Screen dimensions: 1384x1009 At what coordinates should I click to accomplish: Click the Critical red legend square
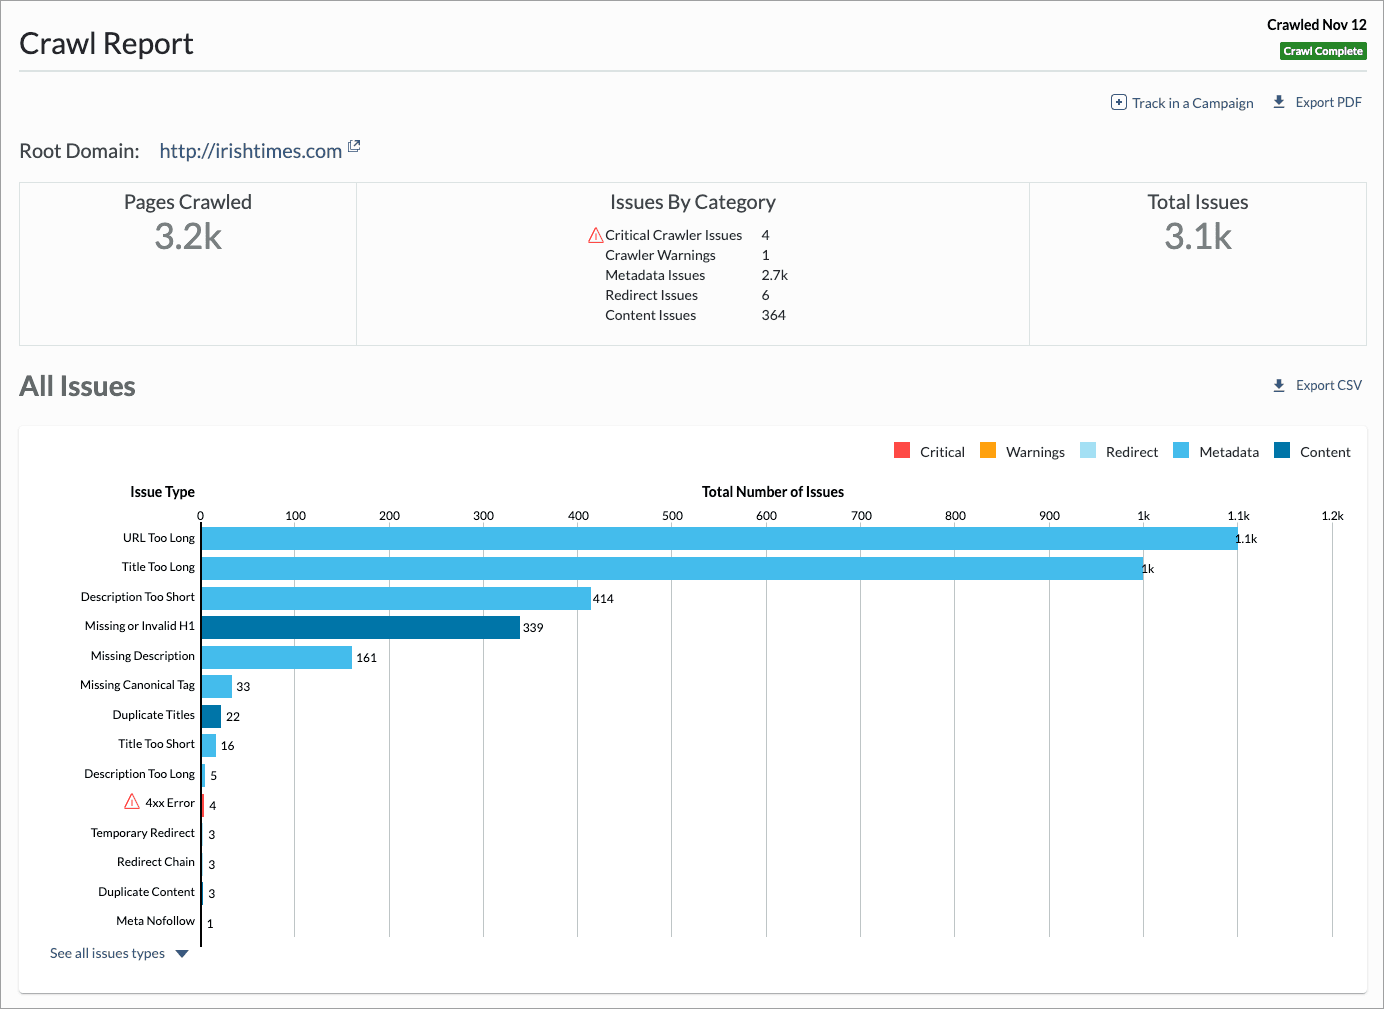click(900, 450)
